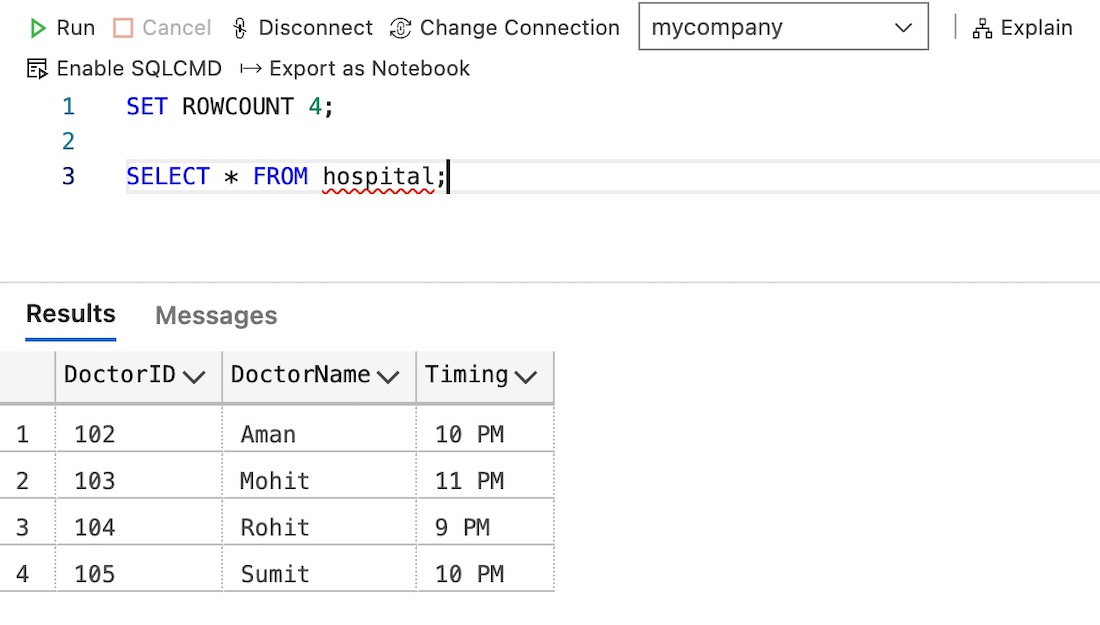
Task: Select row number 2 header
Action: (x=23, y=481)
